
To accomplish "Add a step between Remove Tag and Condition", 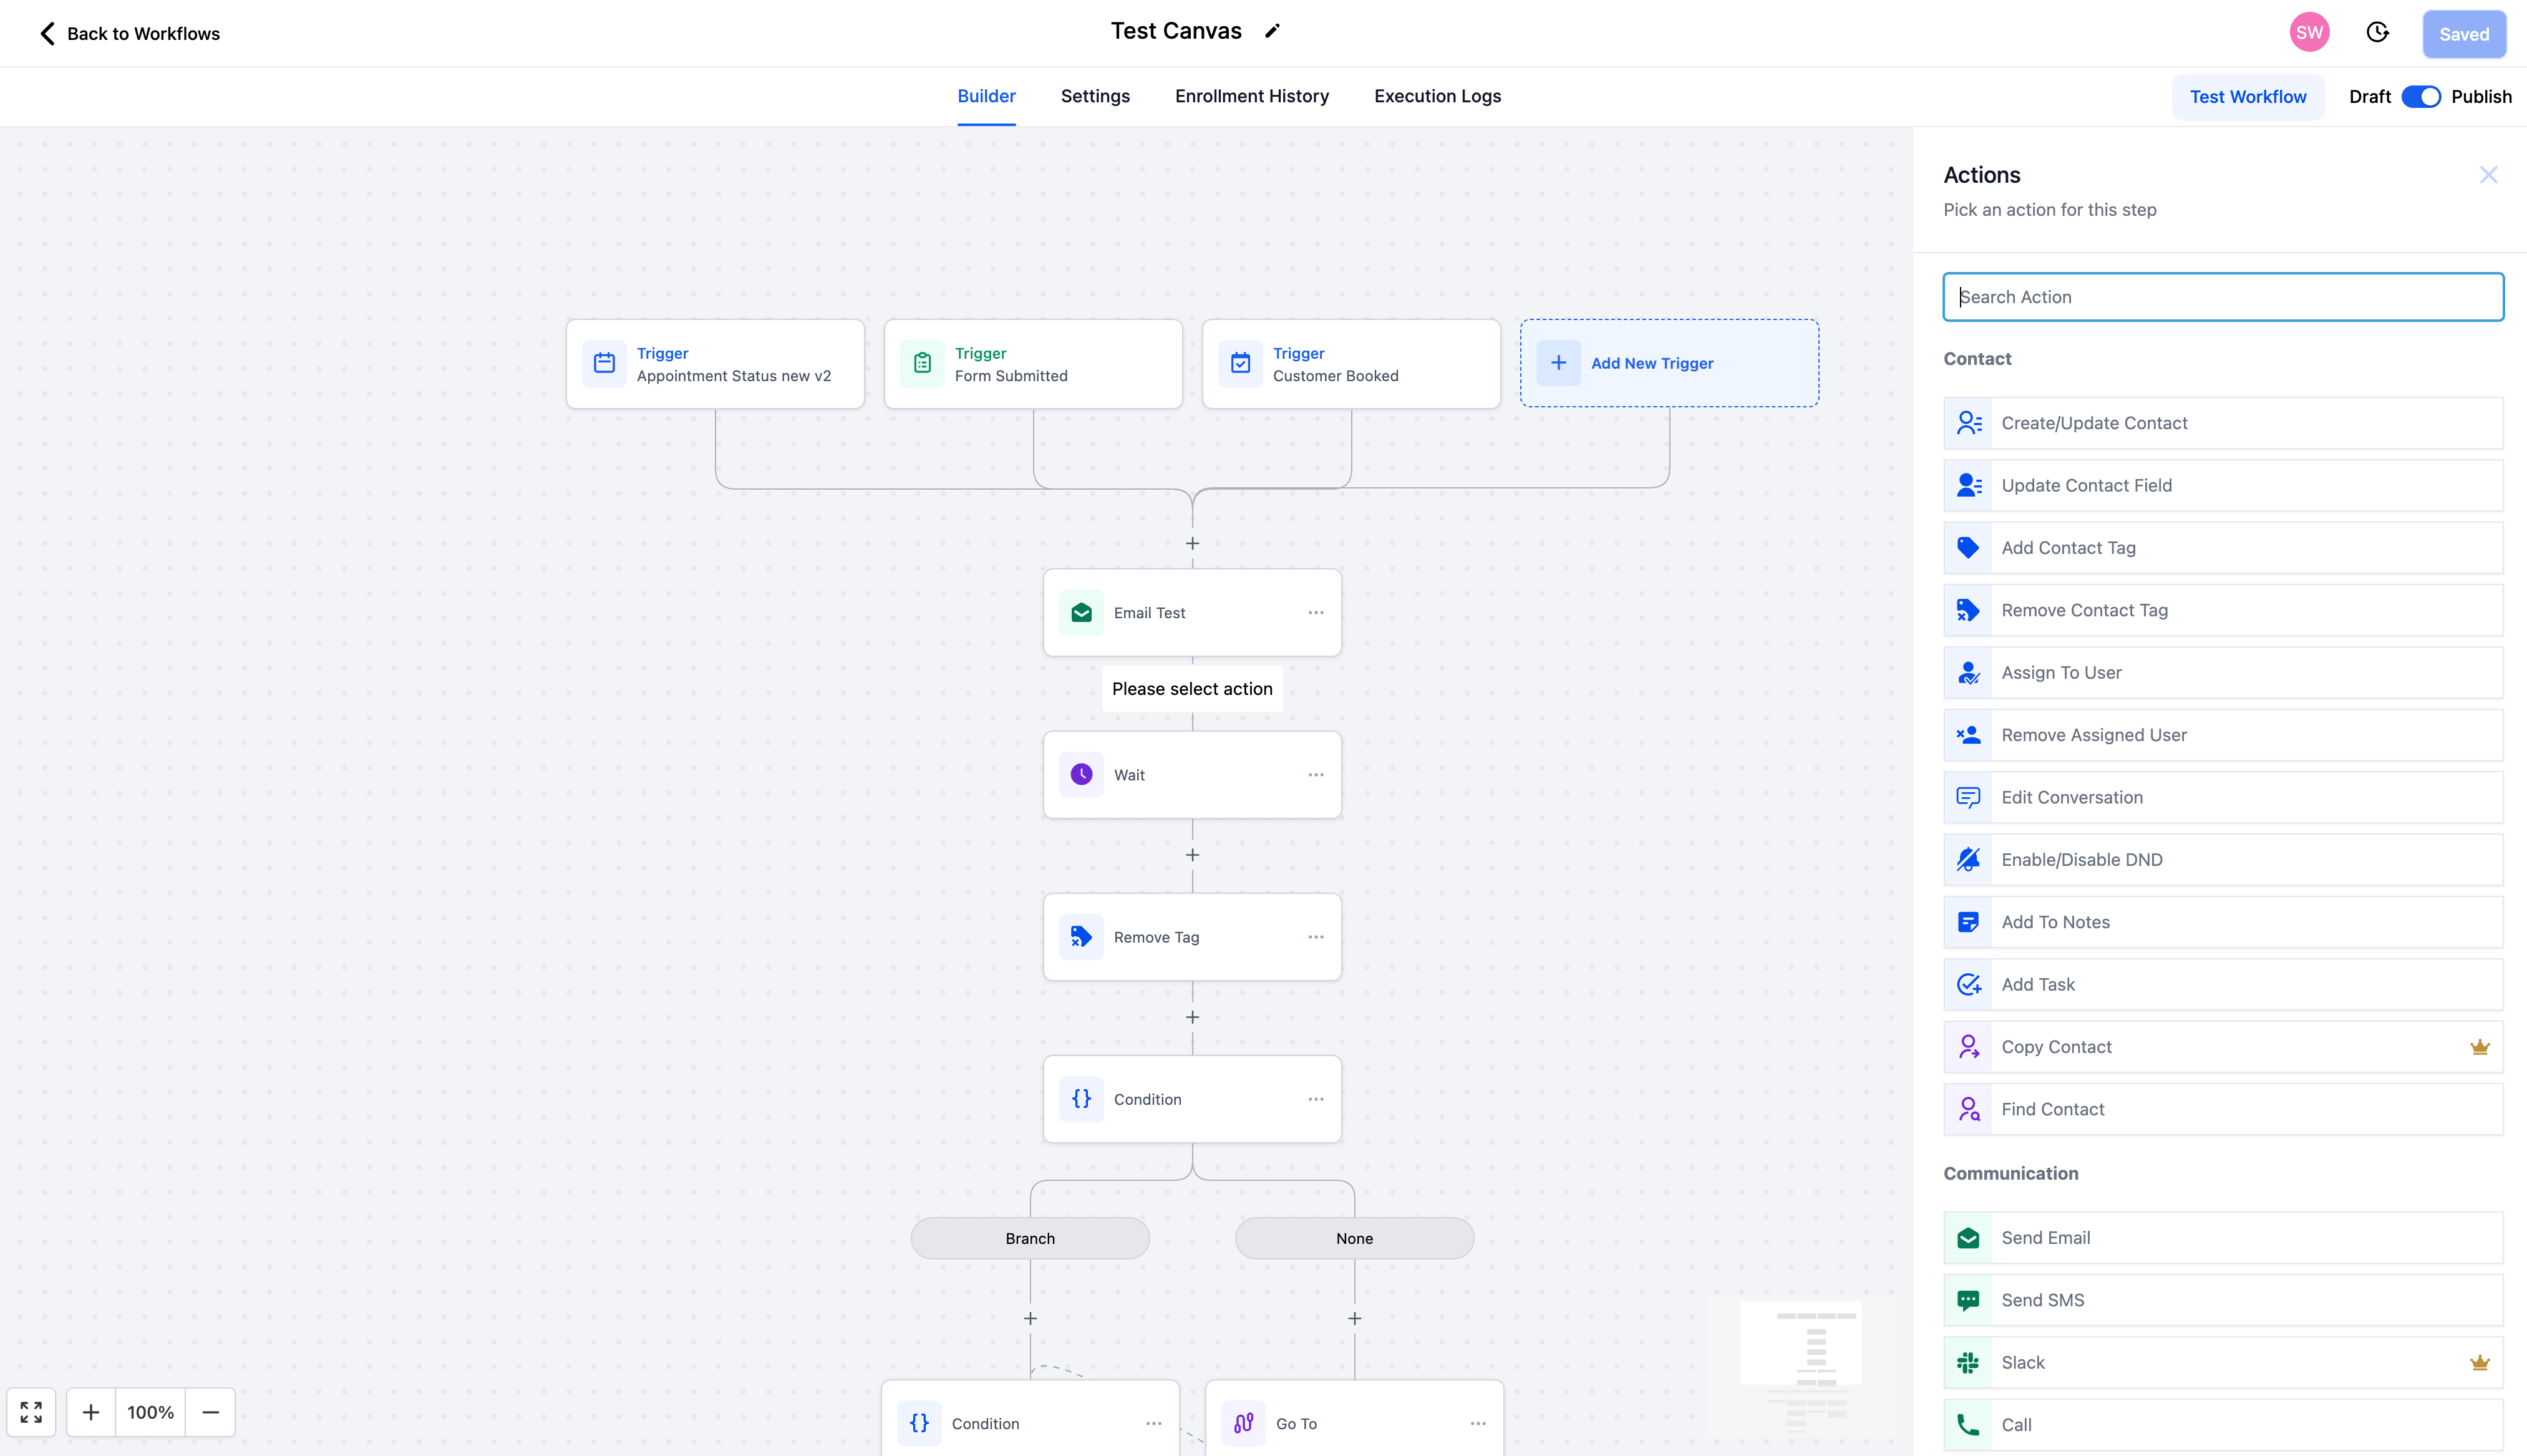I will [x=1192, y=1018].
